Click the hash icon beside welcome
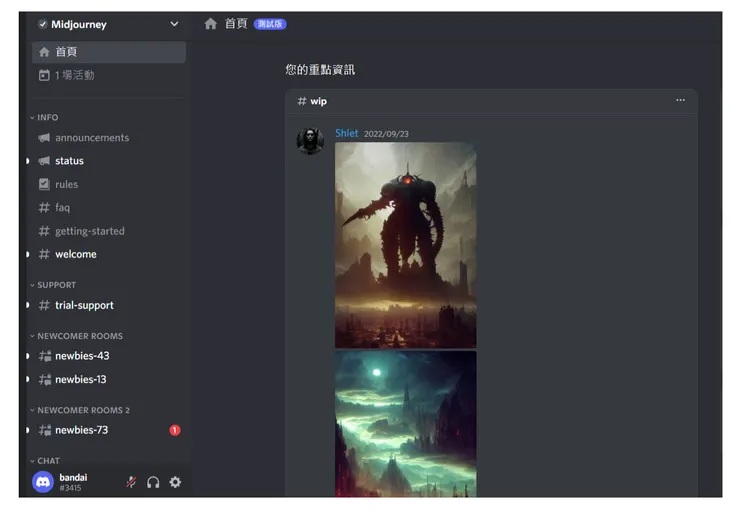 tap(44, 254)
